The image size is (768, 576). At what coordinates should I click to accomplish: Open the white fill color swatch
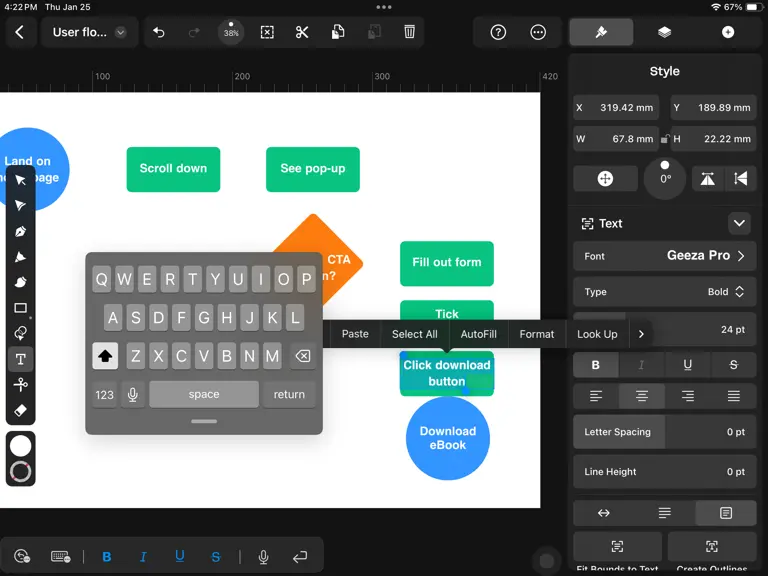coord(21,446)
